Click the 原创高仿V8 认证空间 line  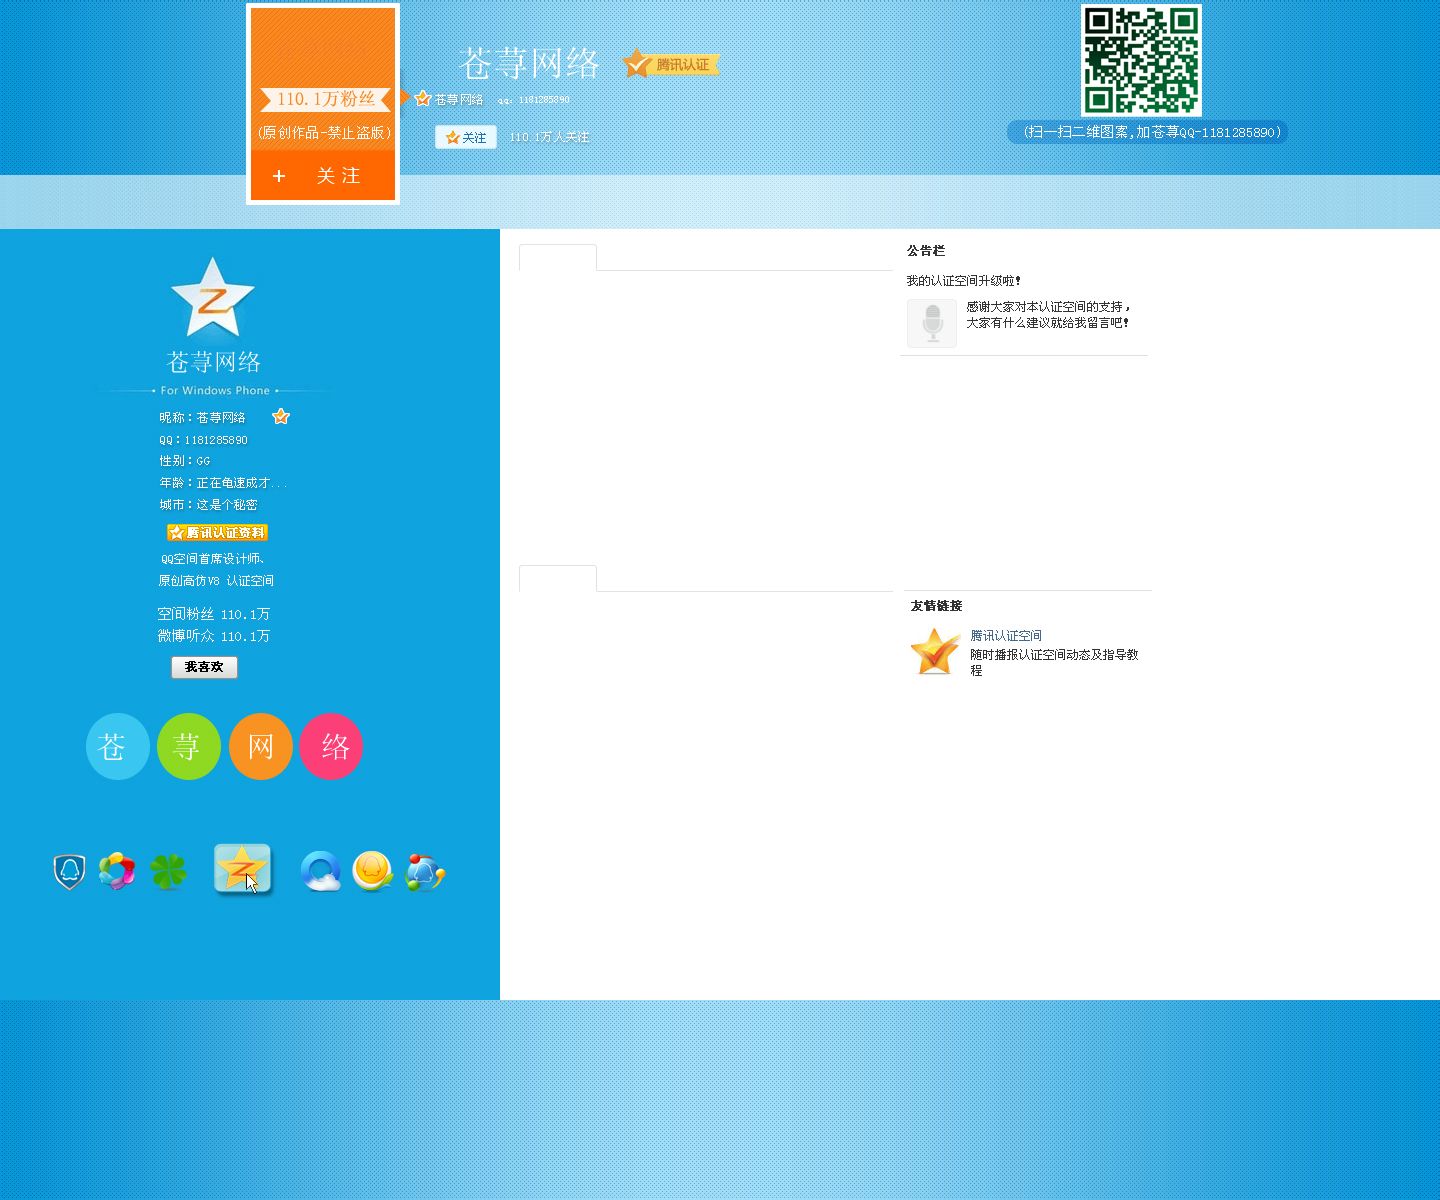pos(216,581)
